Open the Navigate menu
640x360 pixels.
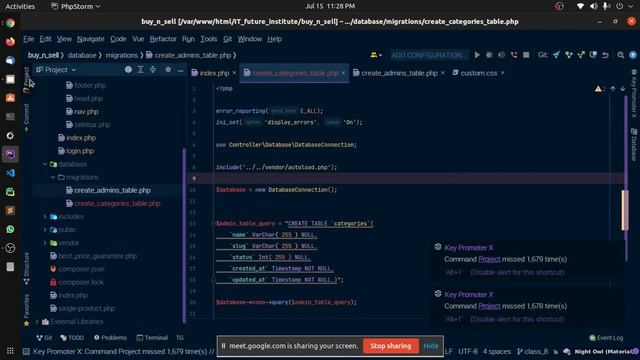click(91, 39)
